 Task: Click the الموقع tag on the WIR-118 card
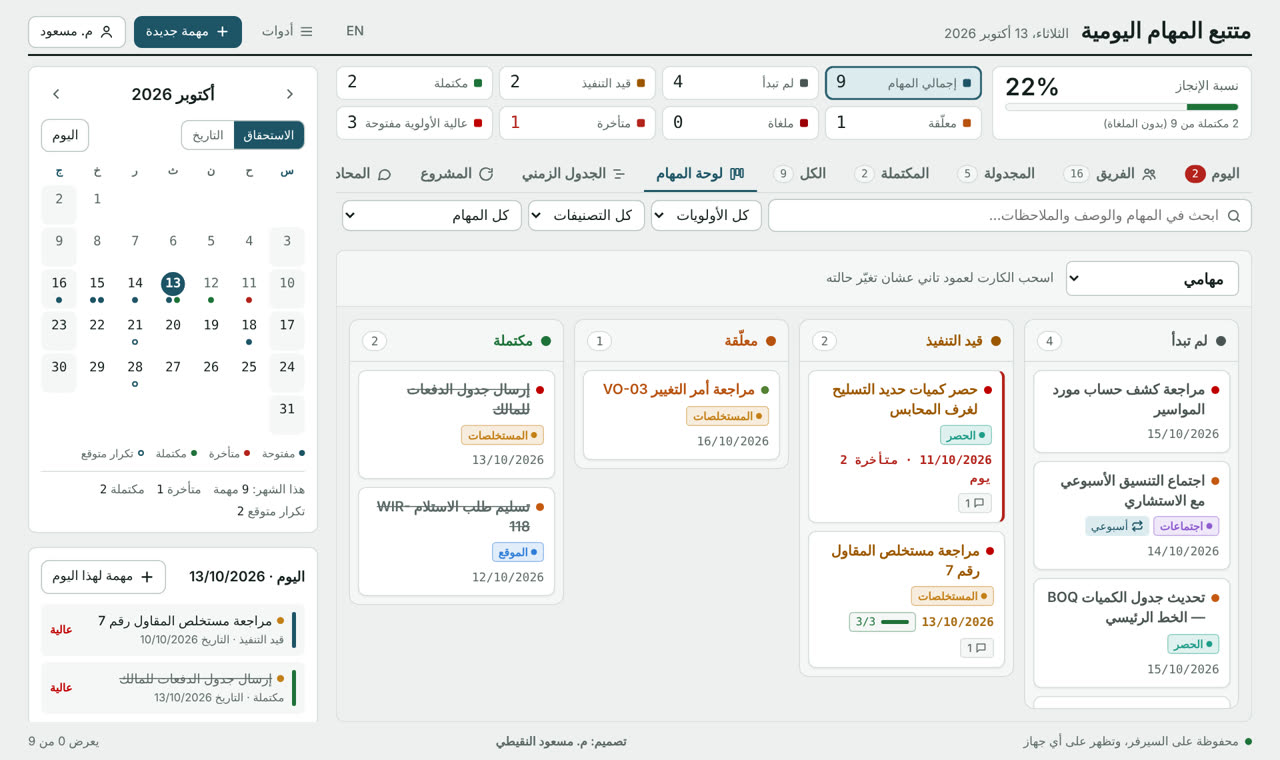[518, 552]
